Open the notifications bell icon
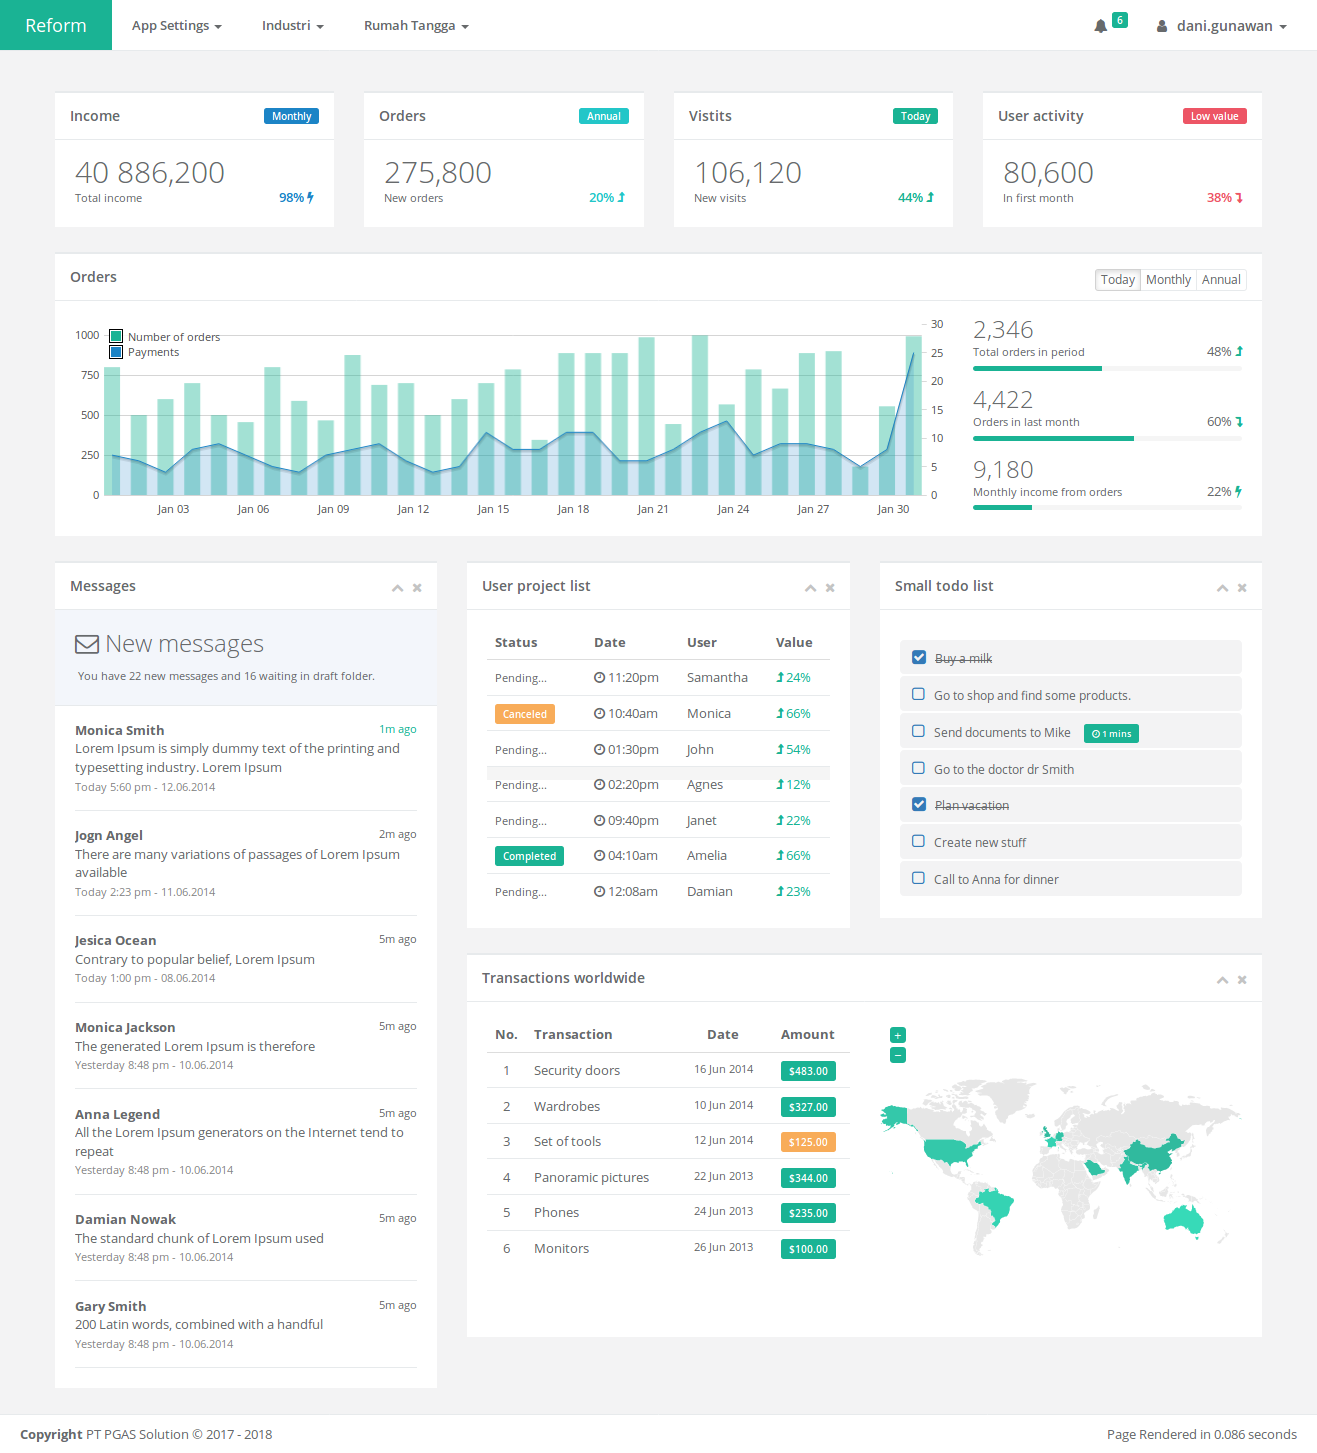This screenshot has height=1453, width=1317. [x=1100, y=26]
